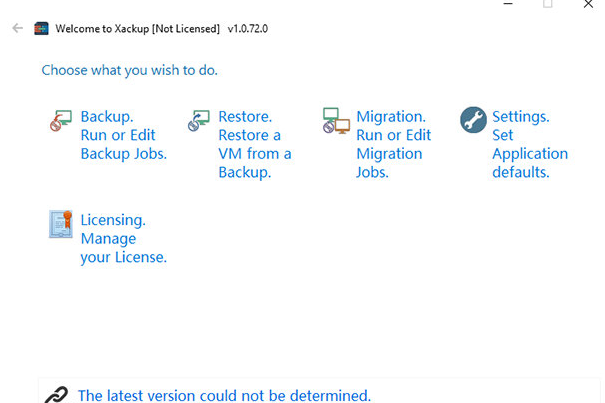Image resolution: width=605 pixels, height=403 pixels.
Task: Select 'Backup. Run or Edit Backup Jobs.' link
Action: click(x=123, y=135)
